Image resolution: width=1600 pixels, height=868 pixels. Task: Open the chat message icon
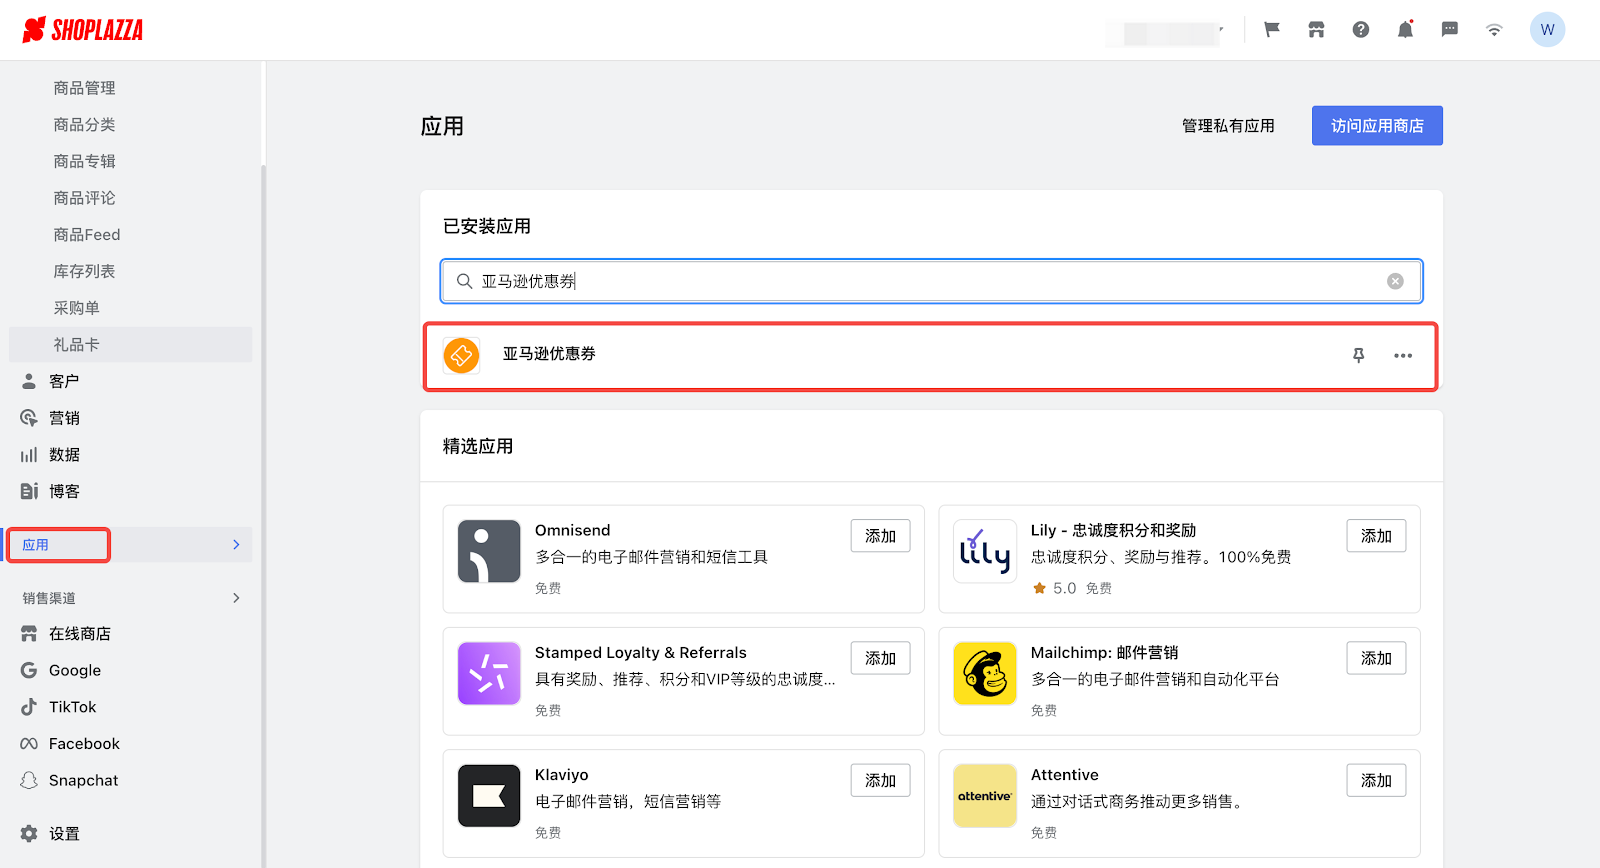1450,30
